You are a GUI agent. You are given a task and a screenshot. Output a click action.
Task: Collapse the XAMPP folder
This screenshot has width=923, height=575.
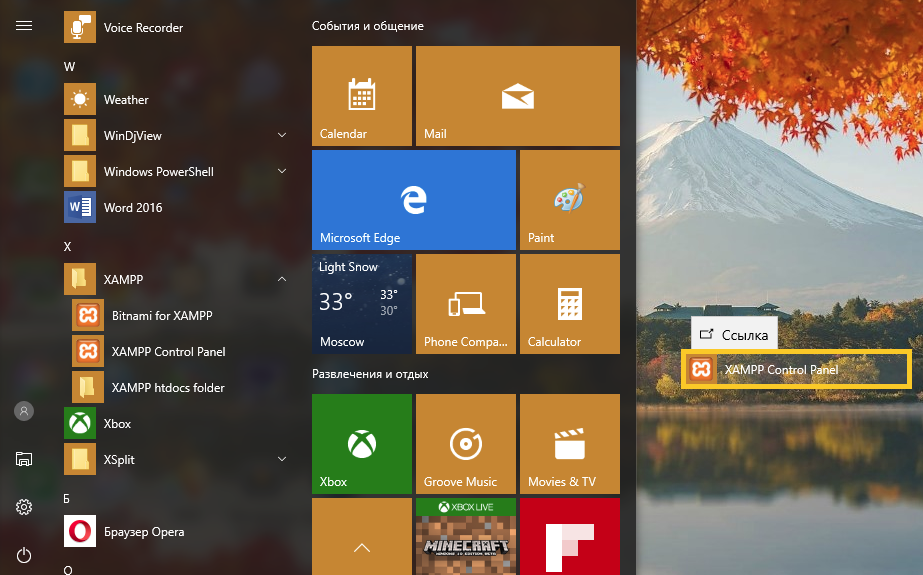coord(282,280)
